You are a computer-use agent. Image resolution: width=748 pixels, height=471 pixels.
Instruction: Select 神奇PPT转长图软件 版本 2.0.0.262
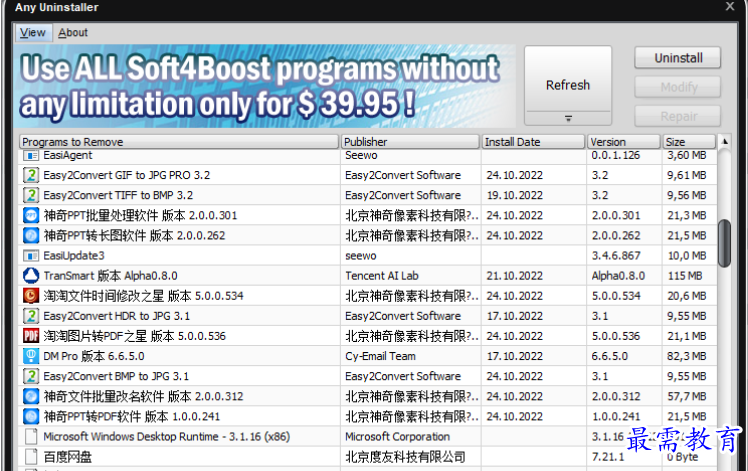pos(134,235)
